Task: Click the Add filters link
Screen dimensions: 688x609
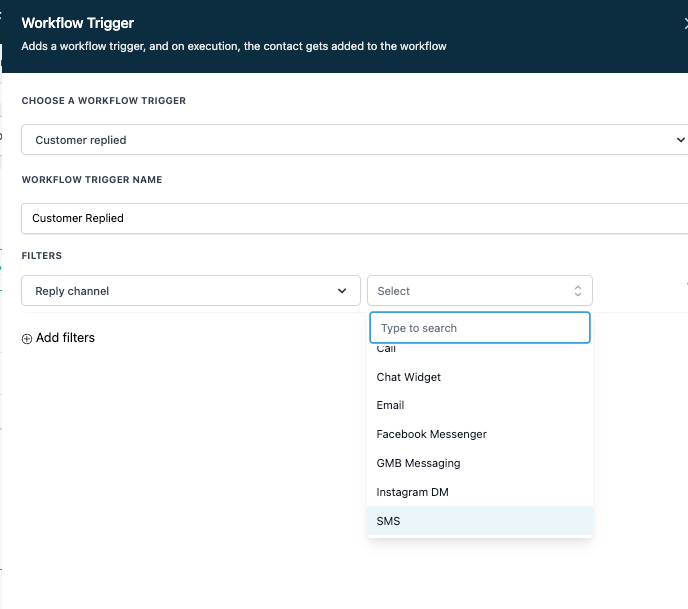Action: pyautogui.click(x=65, y=338)
